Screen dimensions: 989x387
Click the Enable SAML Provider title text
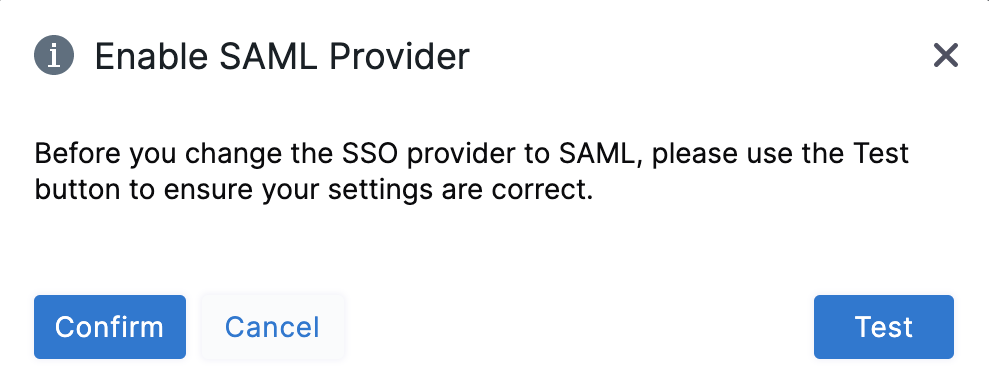[x=282, y=56]
